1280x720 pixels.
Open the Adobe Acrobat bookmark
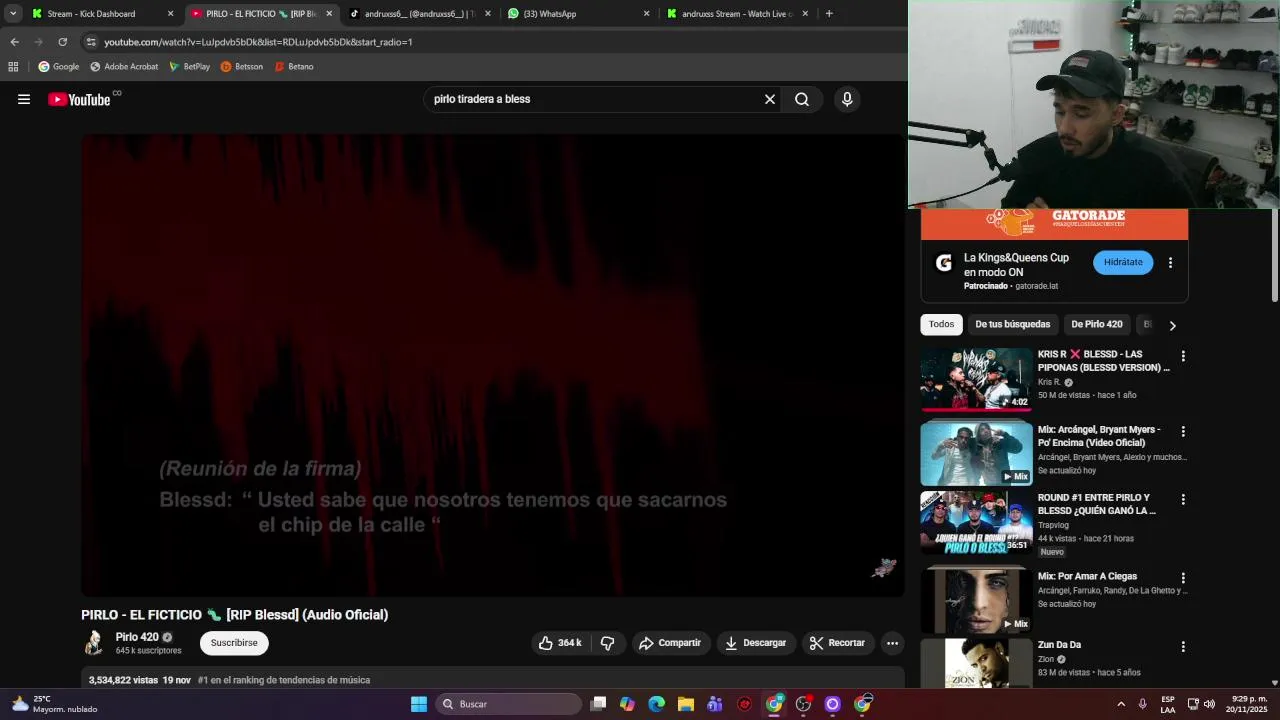tap(124, 67)
